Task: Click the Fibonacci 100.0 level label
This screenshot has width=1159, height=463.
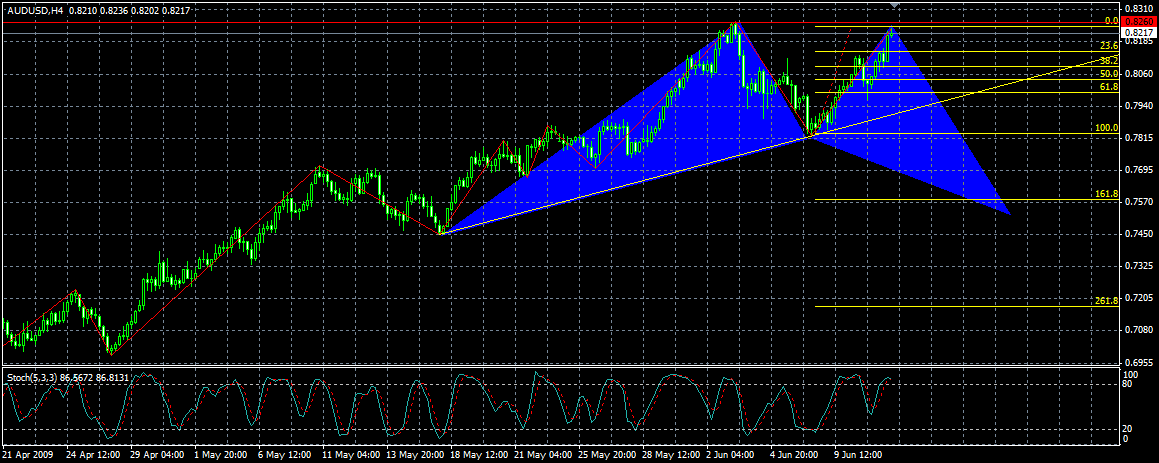Action: (x=1106, y=128)
